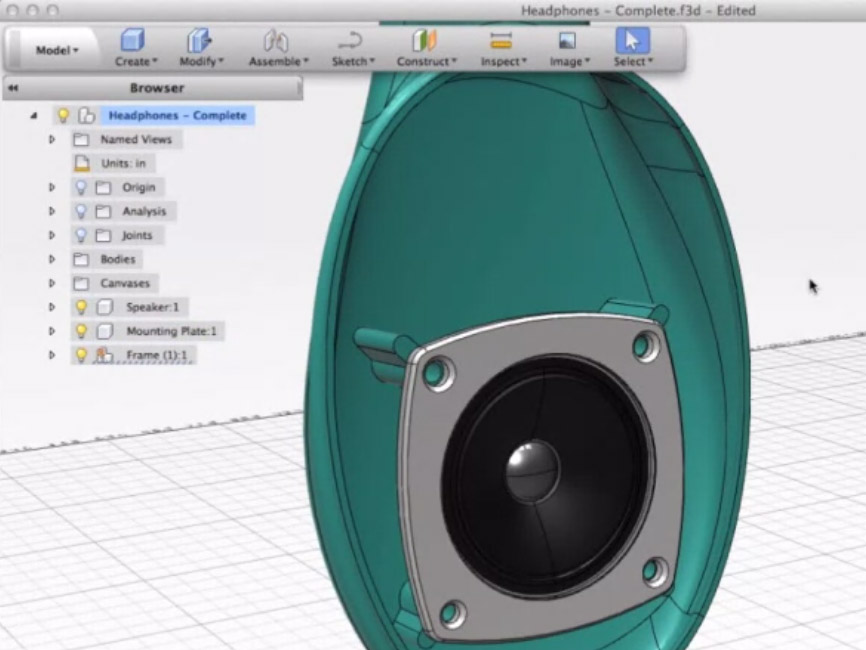Open the Image render tools
This screenshot has height=650, width=866.
point(567,42)
